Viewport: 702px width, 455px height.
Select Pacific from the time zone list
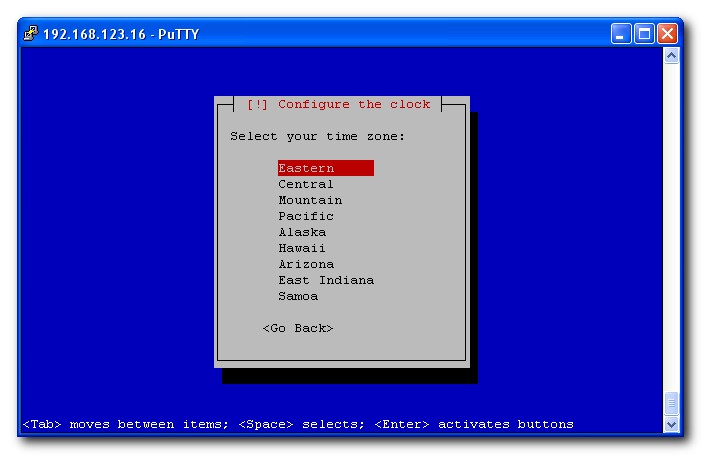[x=306, y=216]
